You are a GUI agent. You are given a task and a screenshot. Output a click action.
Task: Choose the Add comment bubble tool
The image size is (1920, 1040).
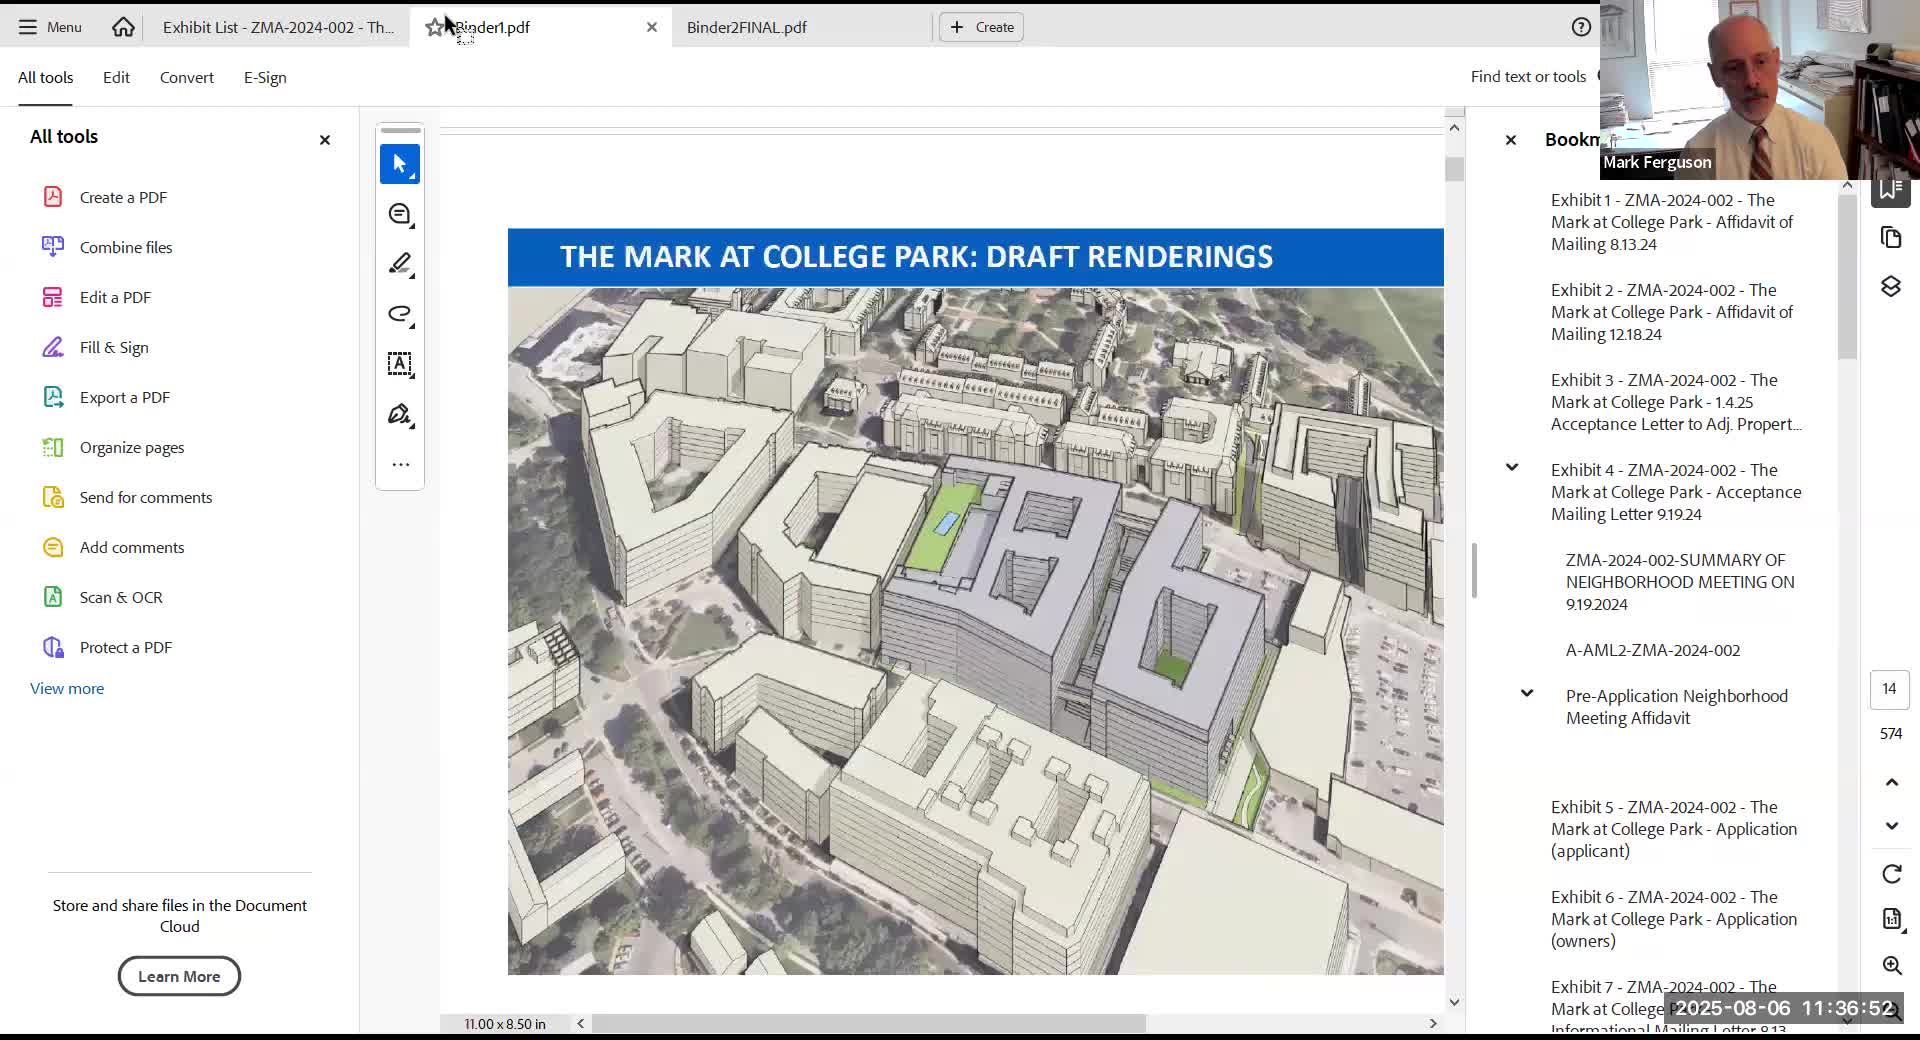400,214
